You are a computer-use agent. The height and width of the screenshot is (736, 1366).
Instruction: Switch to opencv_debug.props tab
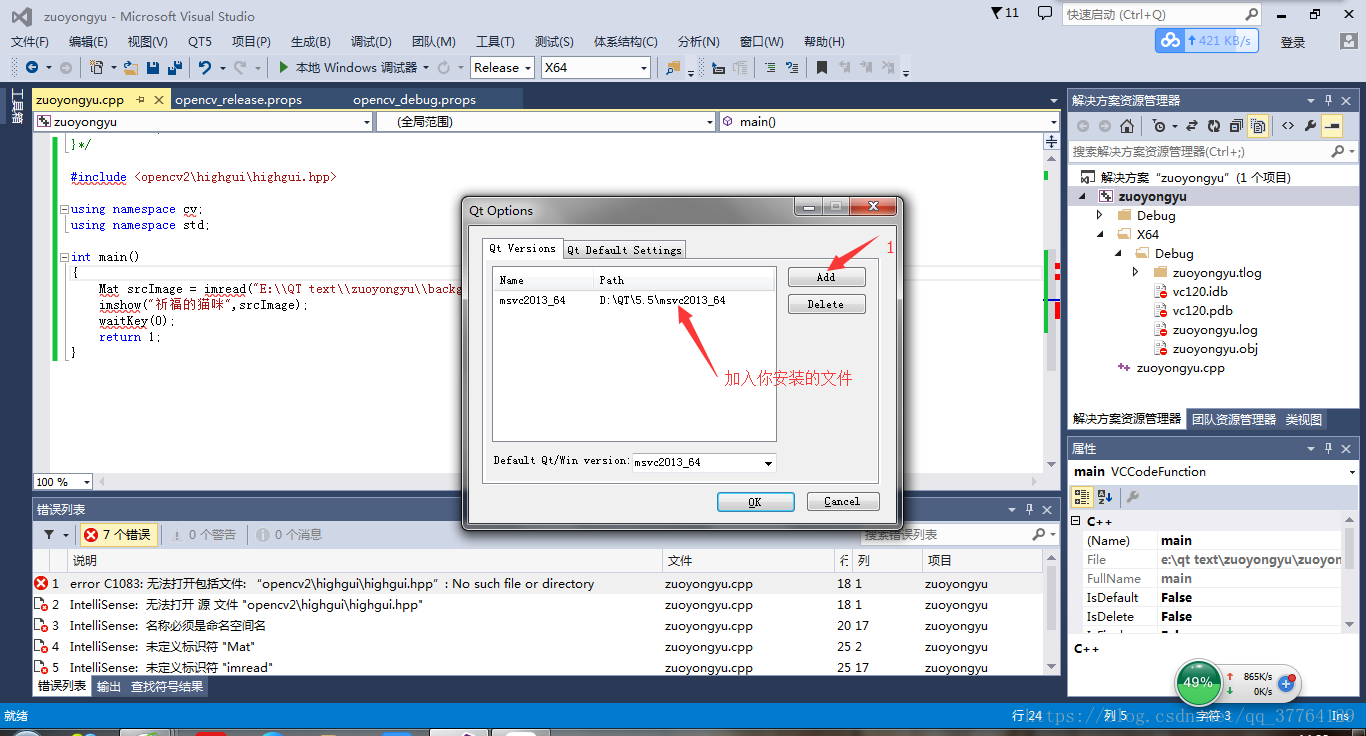414,99
